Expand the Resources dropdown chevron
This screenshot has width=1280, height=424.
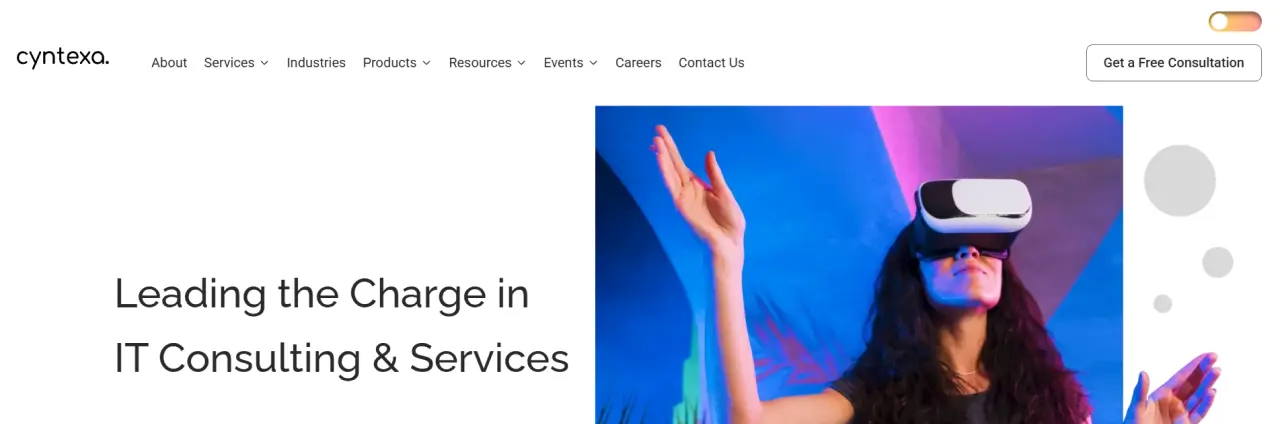point(521,63)
